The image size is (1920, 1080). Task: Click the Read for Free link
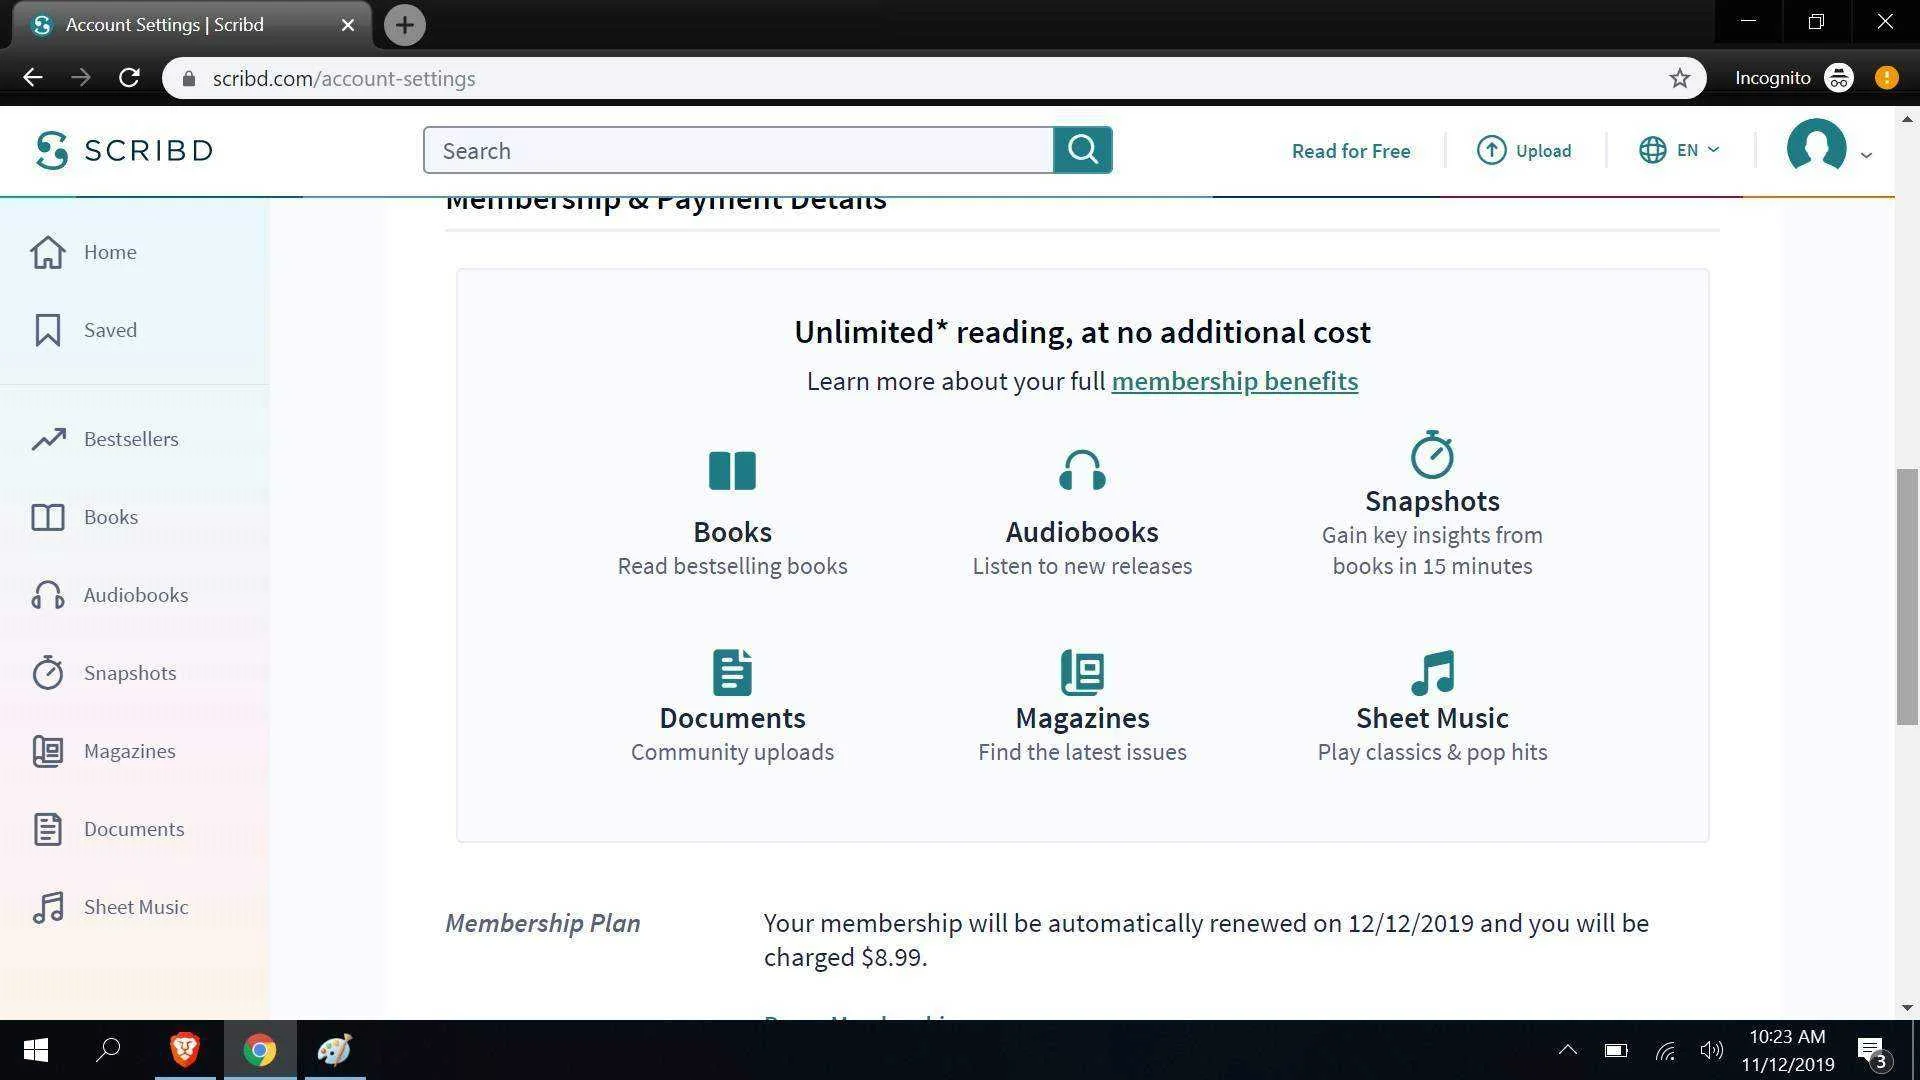coord(1351,151)
